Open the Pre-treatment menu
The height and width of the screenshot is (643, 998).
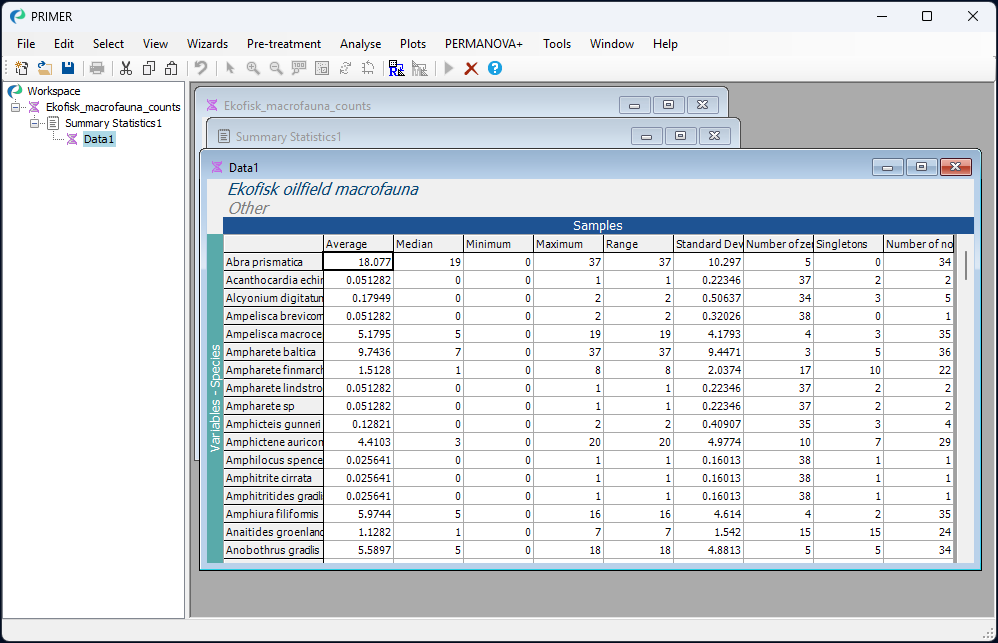pyautogui.click(x=282, y=44)
